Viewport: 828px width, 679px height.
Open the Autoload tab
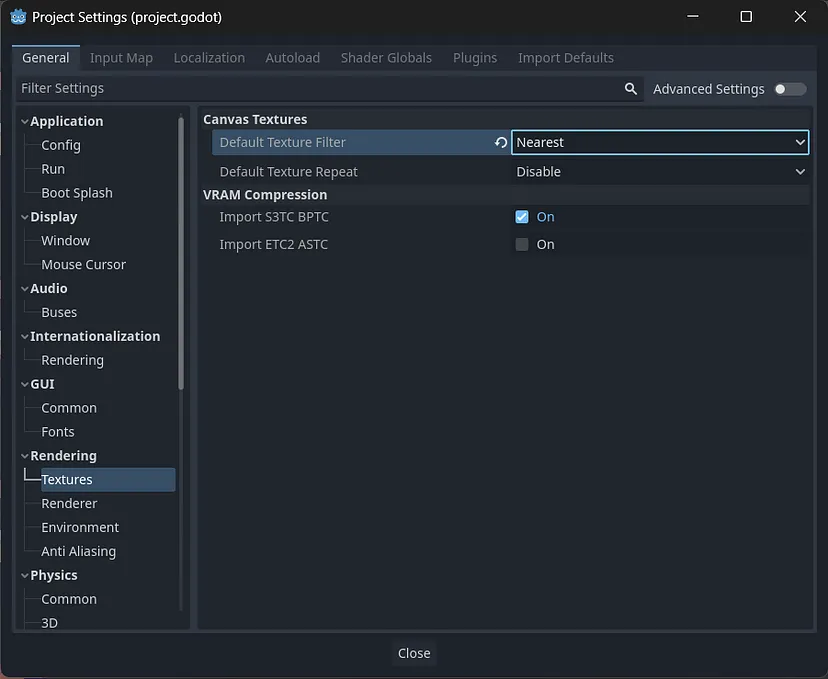[293, 58]
